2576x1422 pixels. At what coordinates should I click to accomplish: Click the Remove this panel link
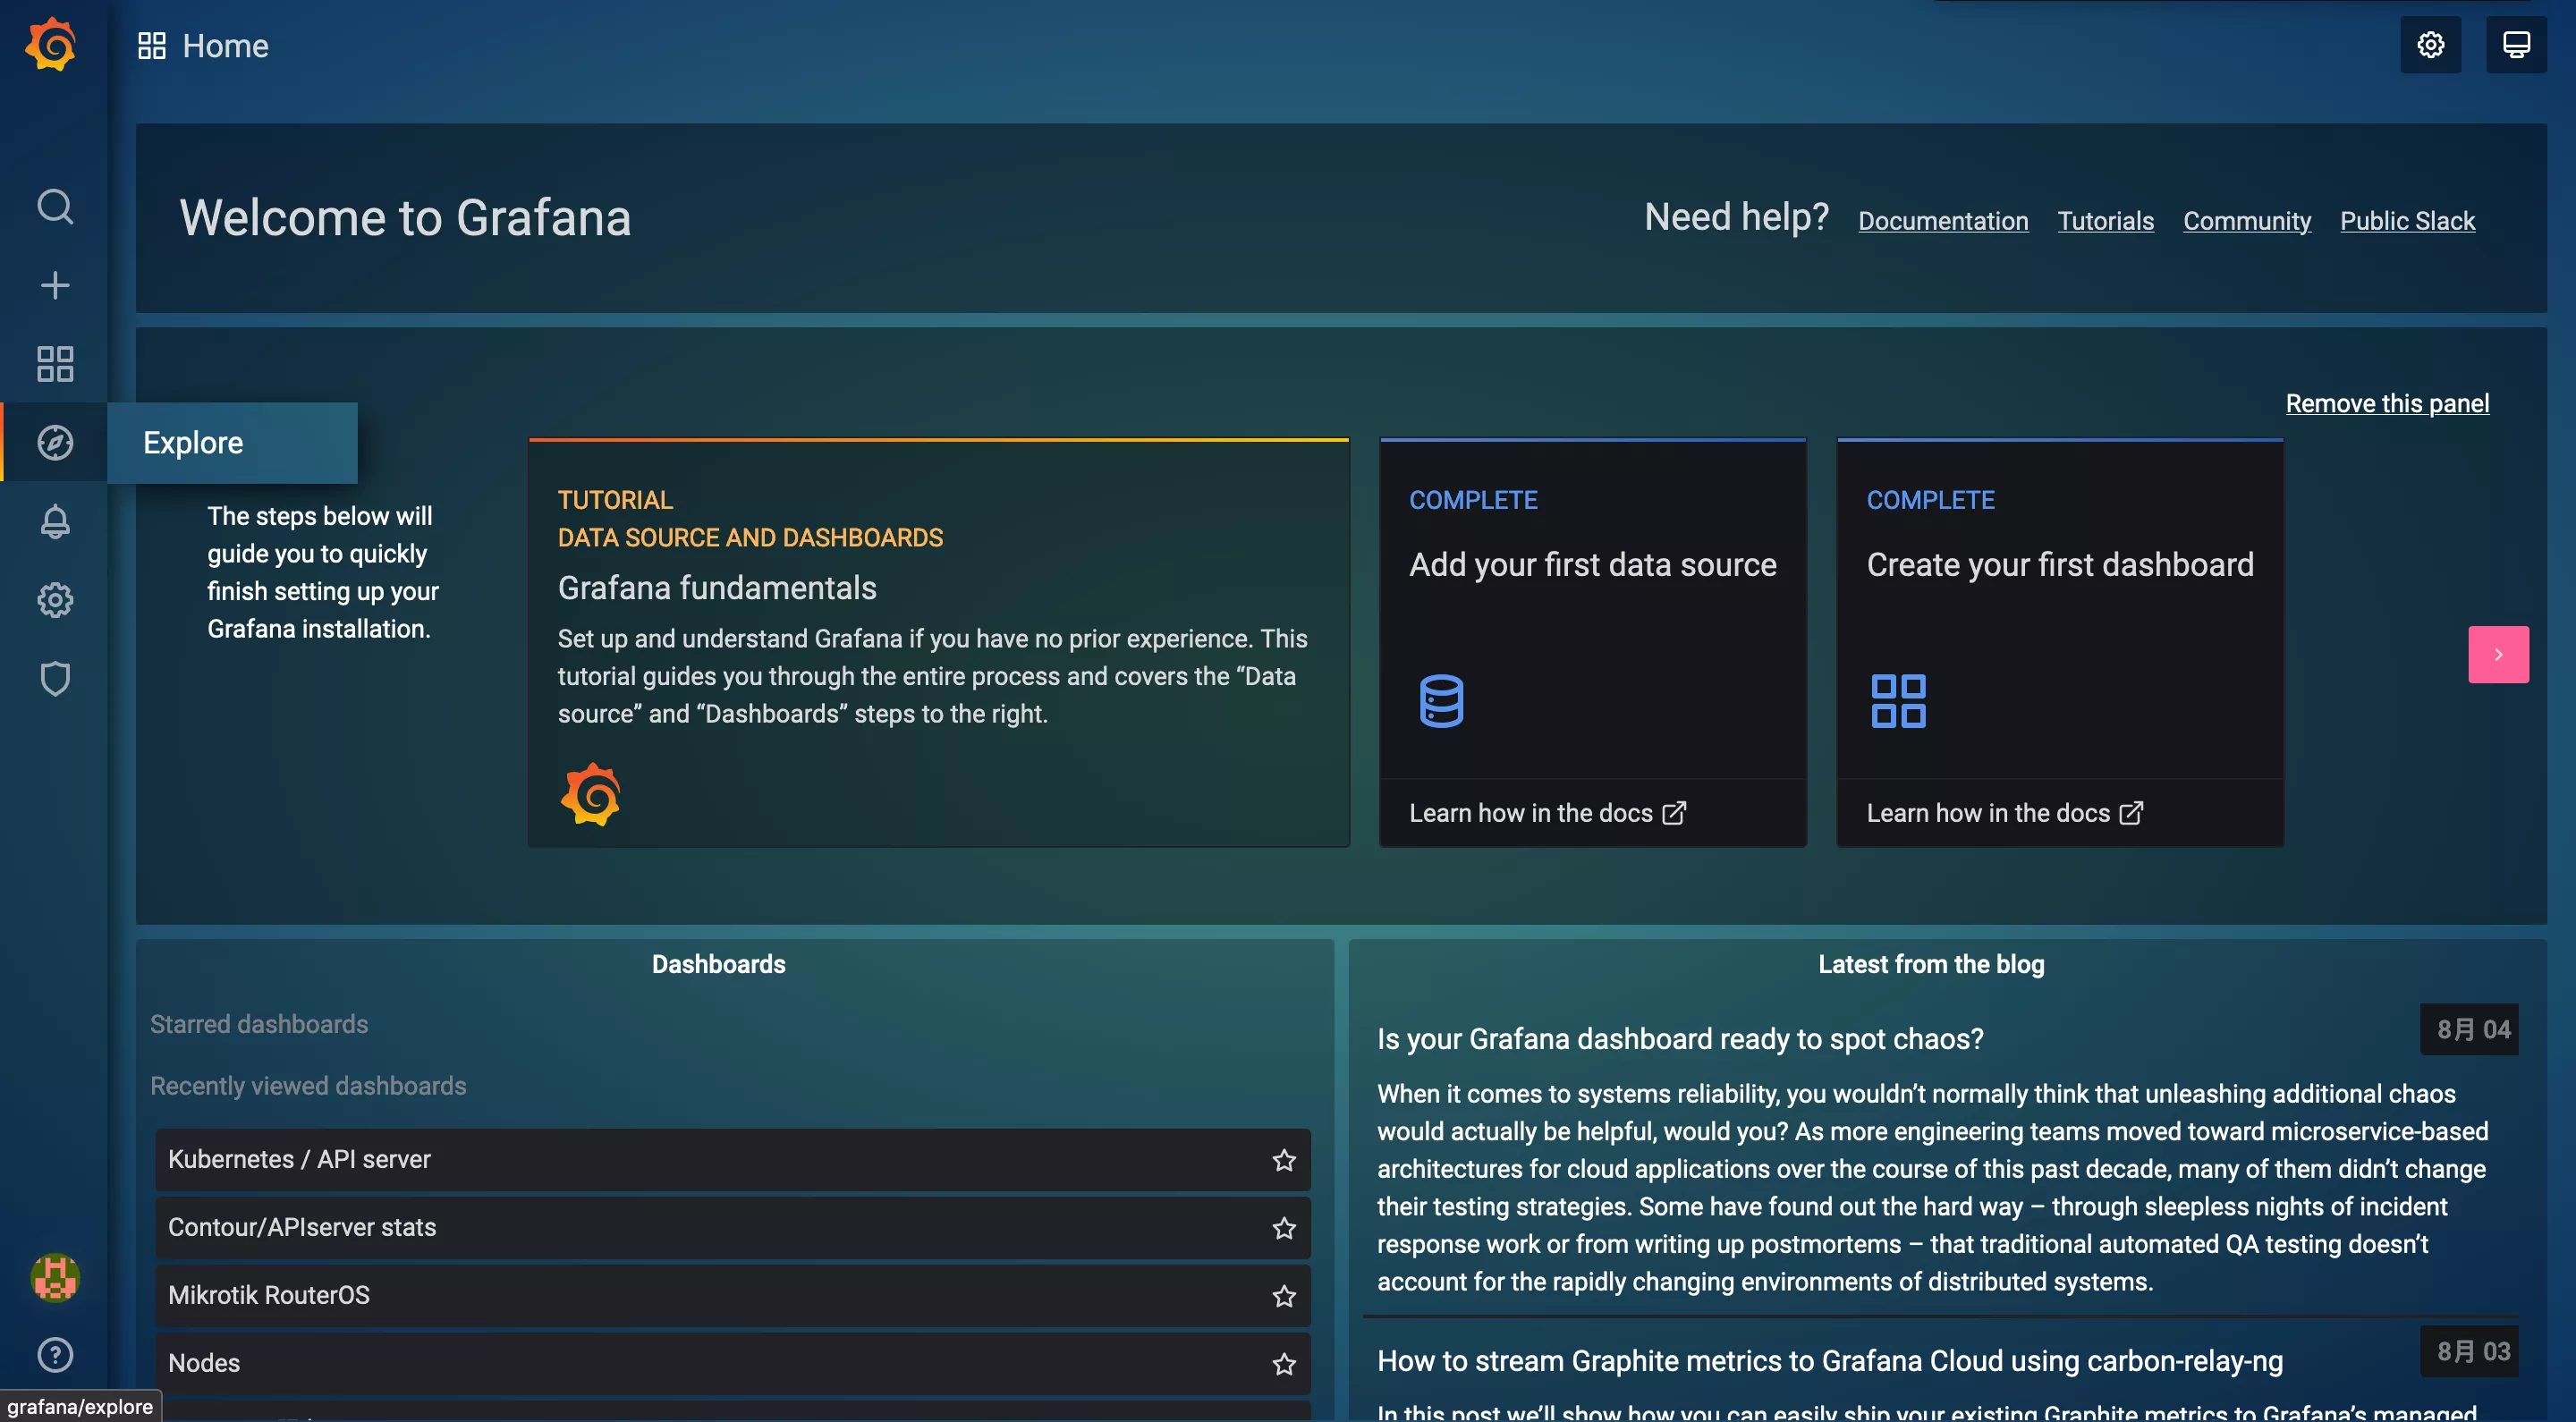point(2386,403)
